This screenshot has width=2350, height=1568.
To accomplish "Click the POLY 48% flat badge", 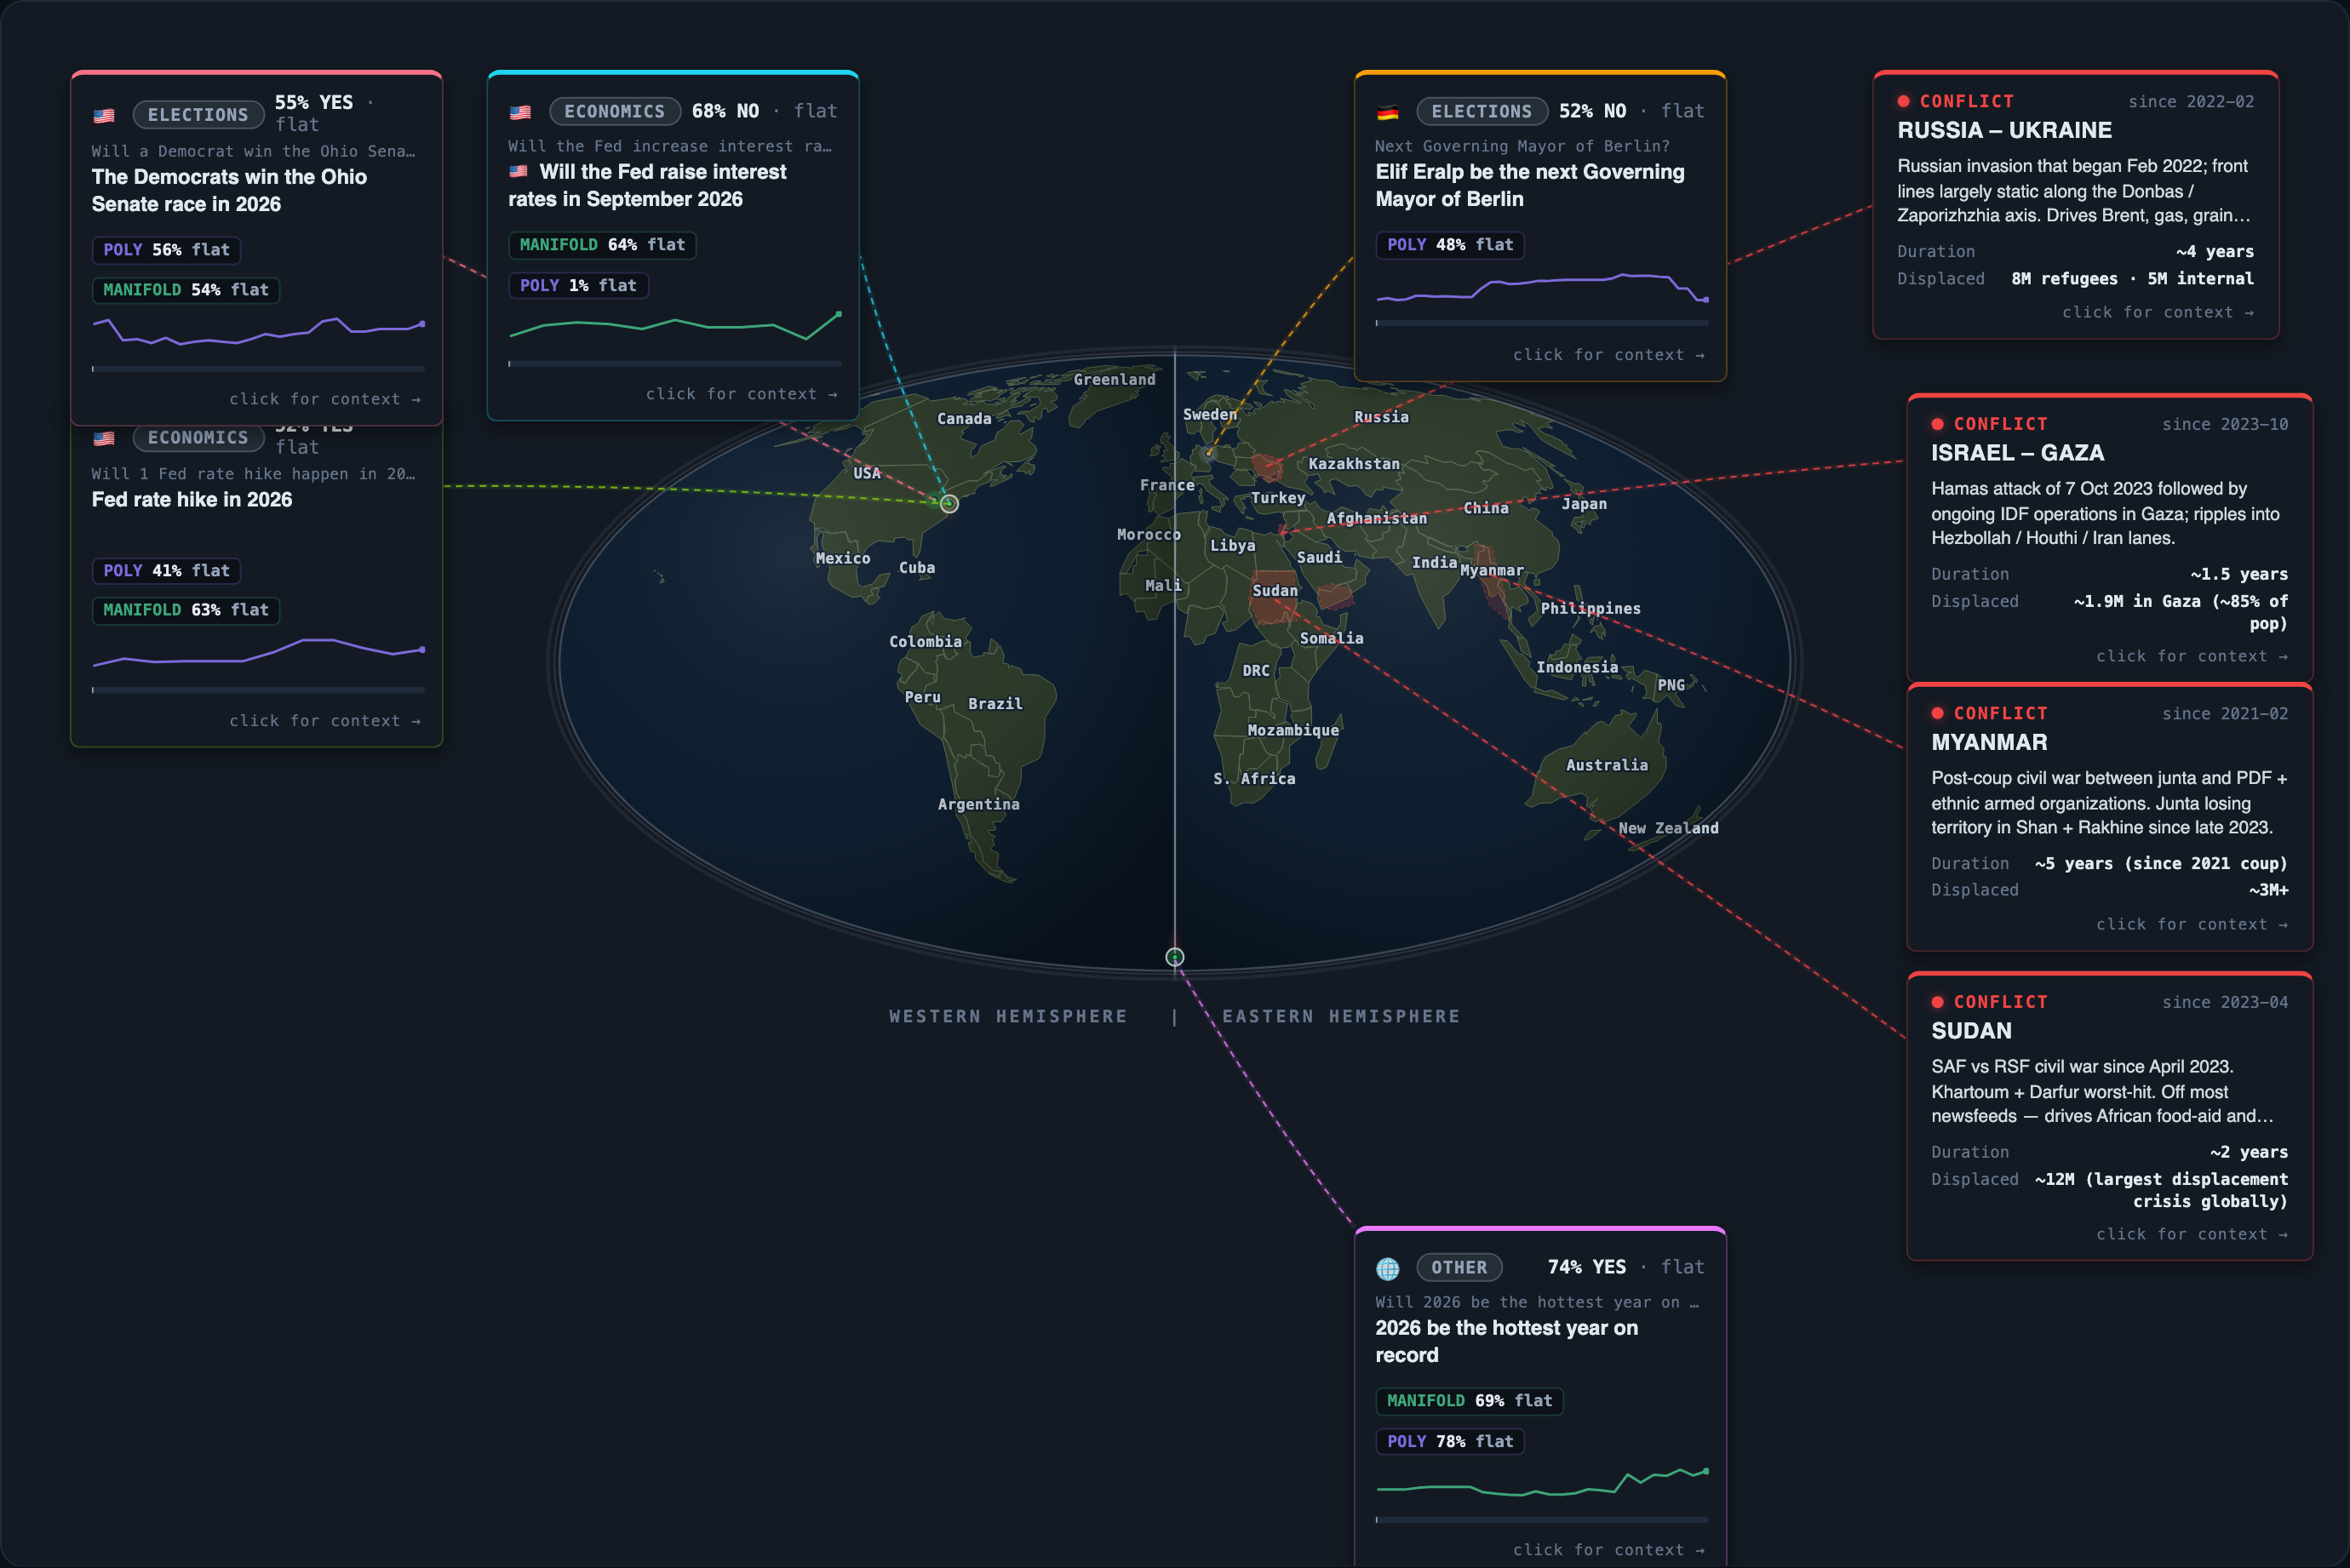I will pos(1450,245).
